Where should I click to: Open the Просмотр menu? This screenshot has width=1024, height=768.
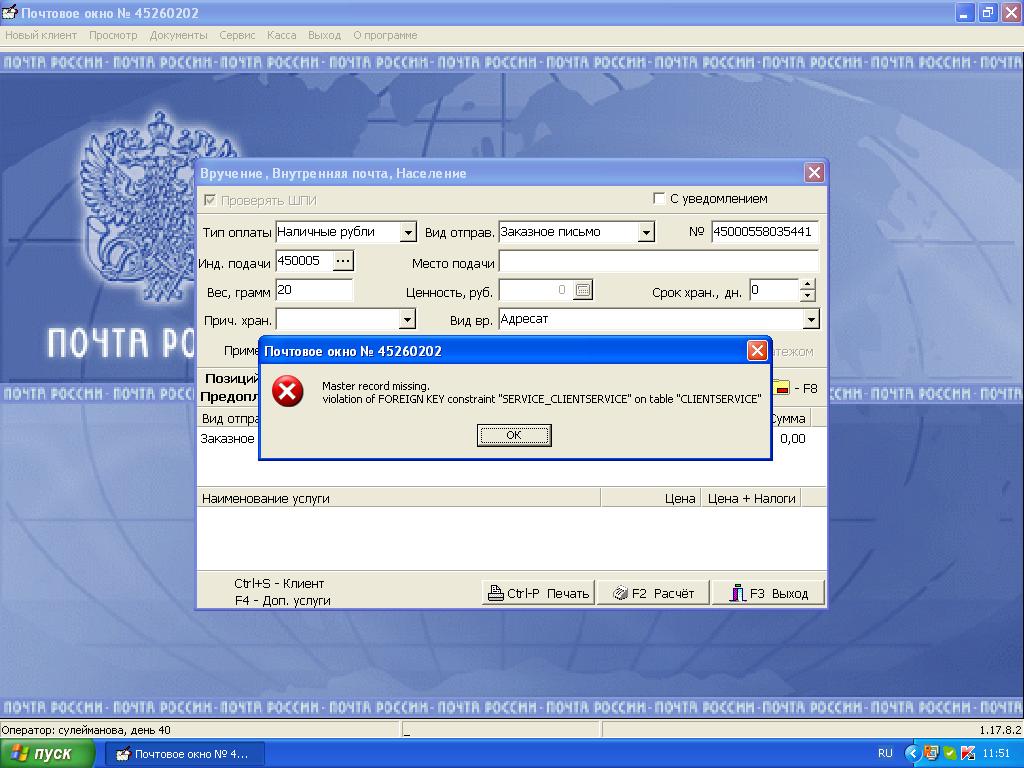coord(113,35)
